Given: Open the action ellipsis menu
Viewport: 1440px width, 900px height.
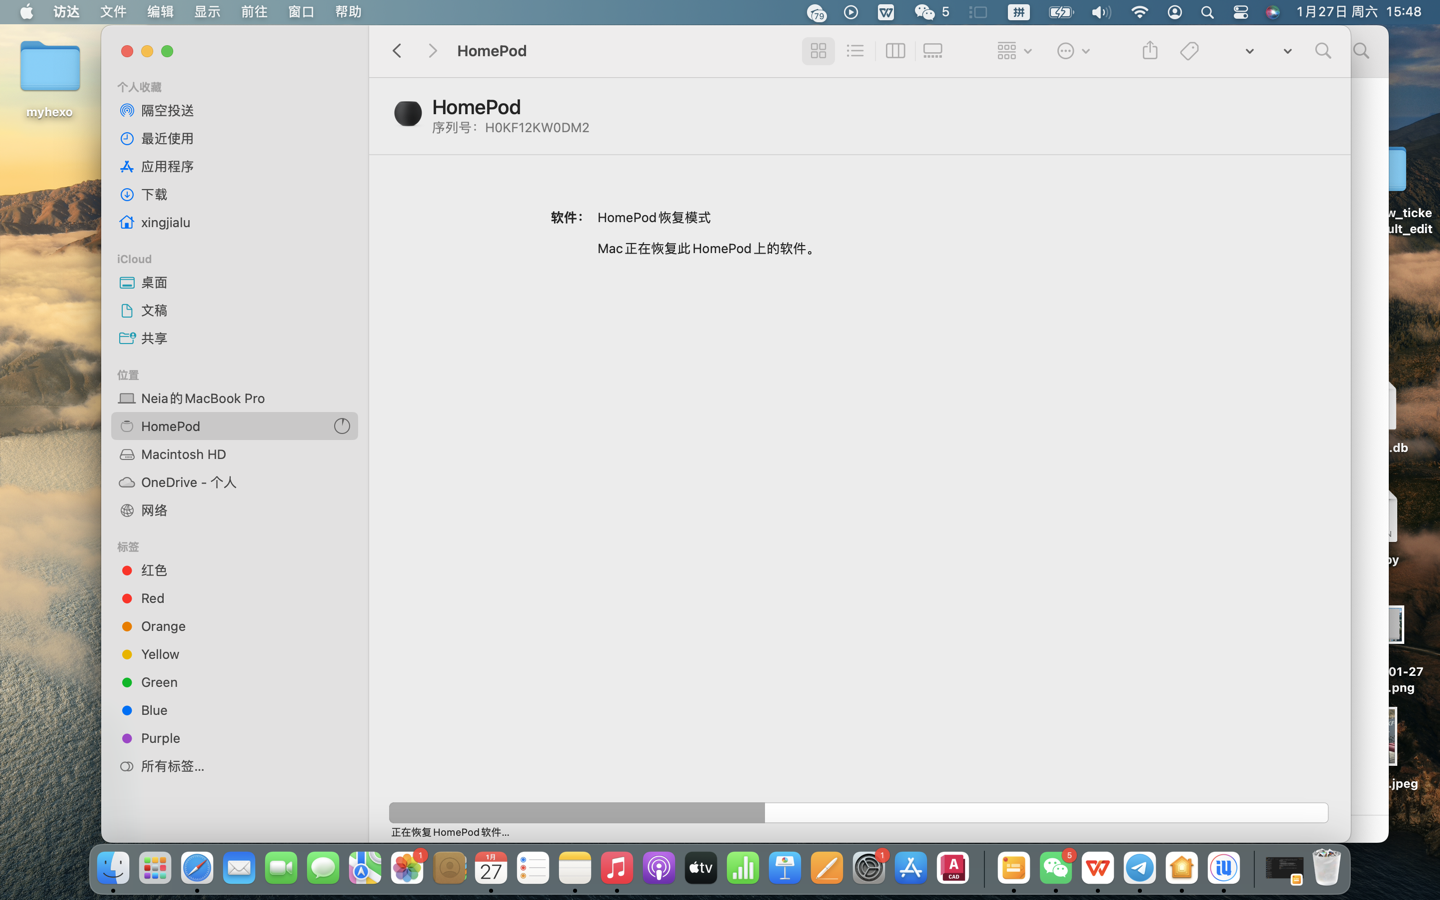Looking at the screenshot, I should 1073,51.
